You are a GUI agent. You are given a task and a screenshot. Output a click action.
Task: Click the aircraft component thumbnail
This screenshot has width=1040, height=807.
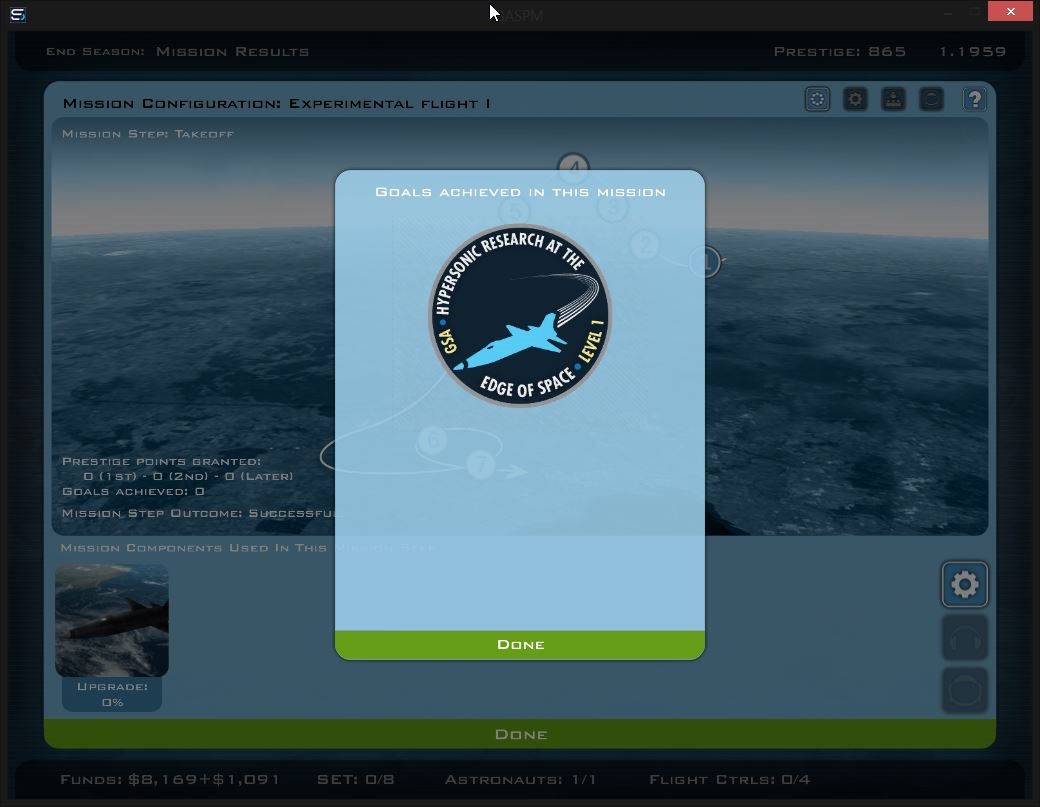111,620
